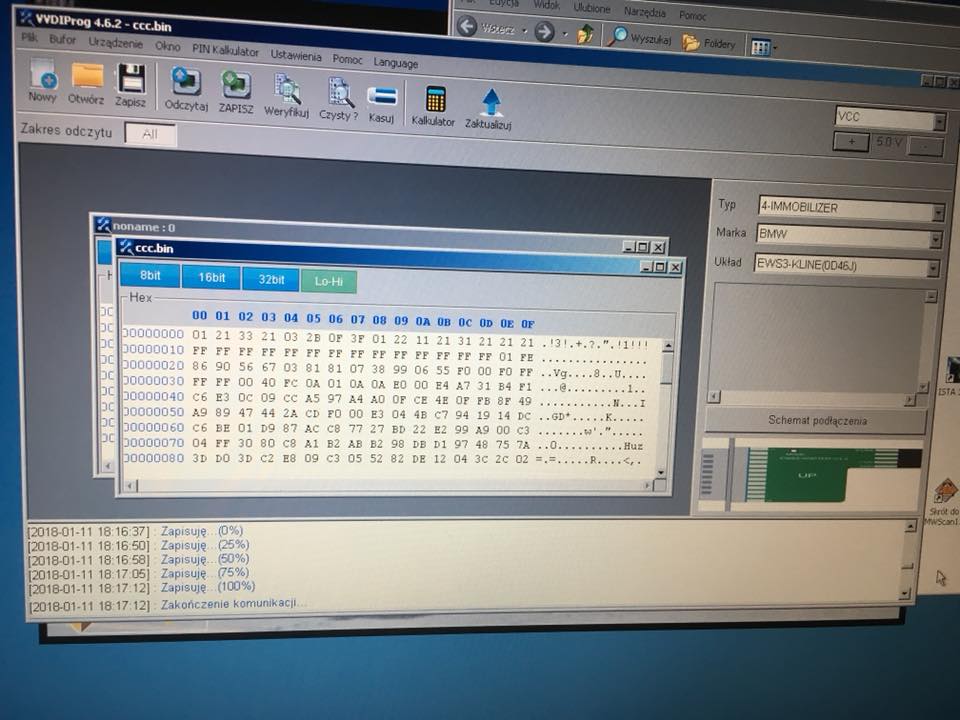Screen dimensions: 960x720
Task: Open Wstecz history dropdown arrow
Action: (524, 31)
